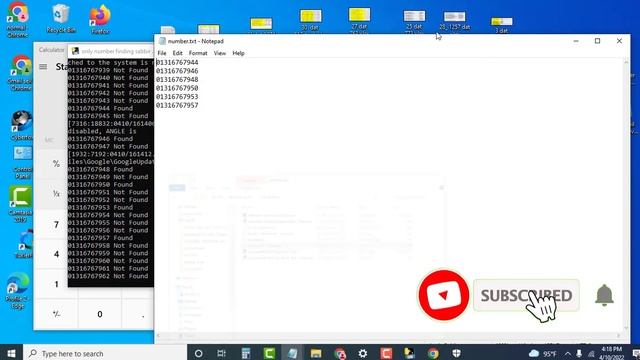Open File Explorer from the taskbar
This screenshot has height=360, width=640.
[x=316, y=353]
